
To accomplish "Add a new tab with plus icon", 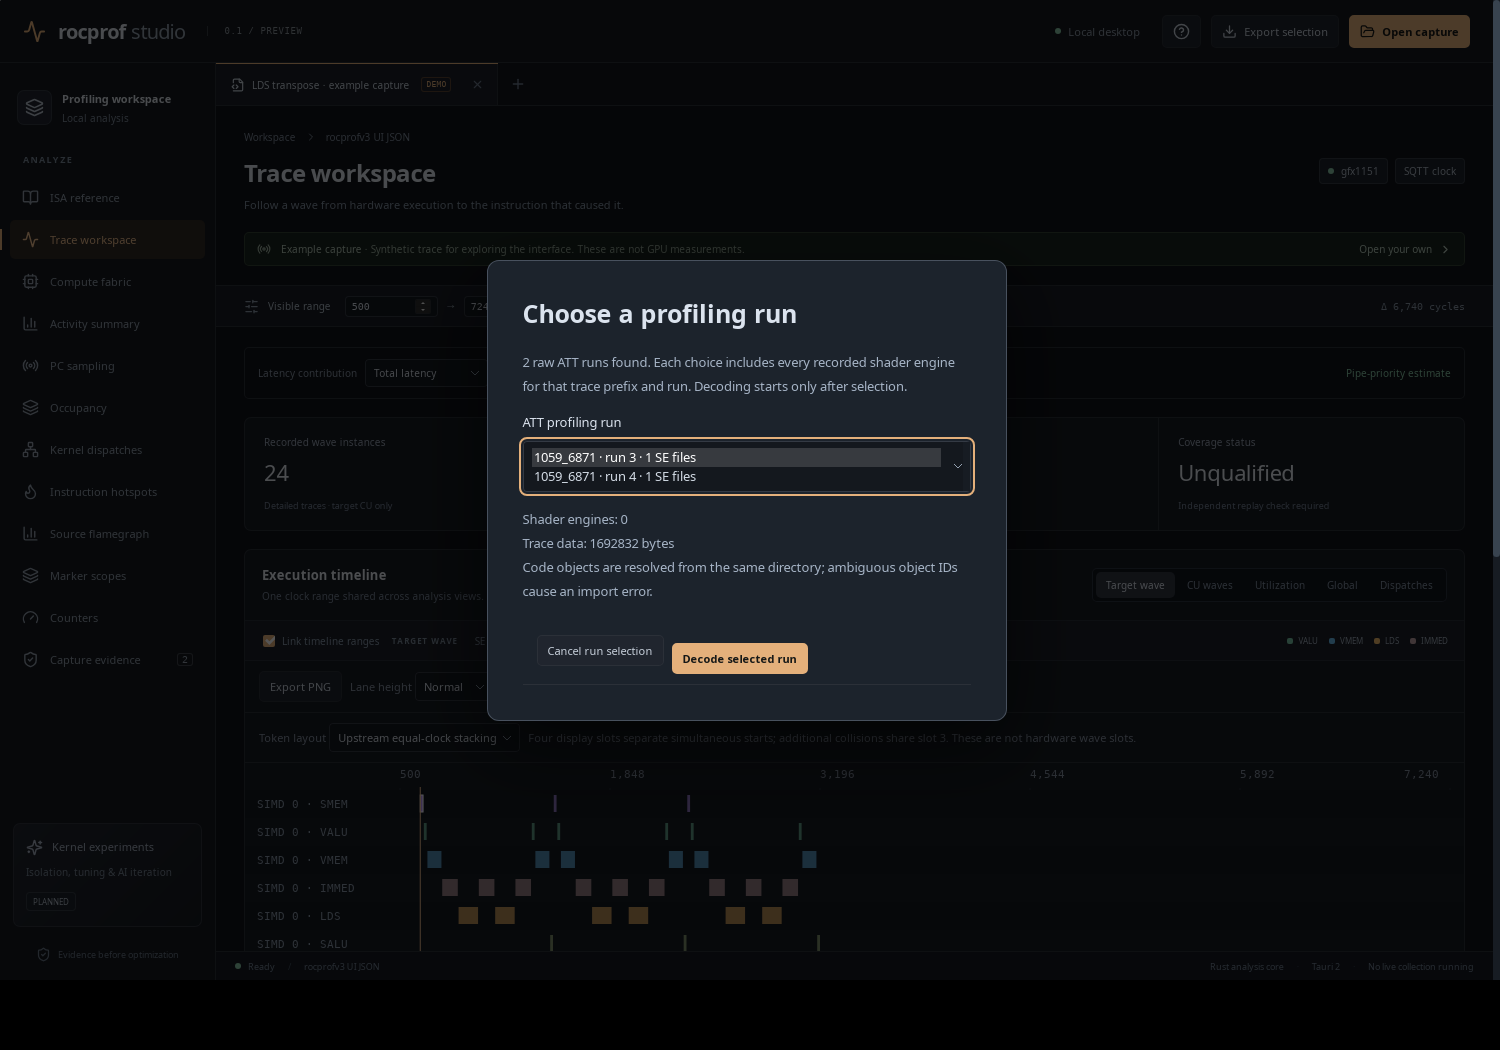I will tap(518, 85).
